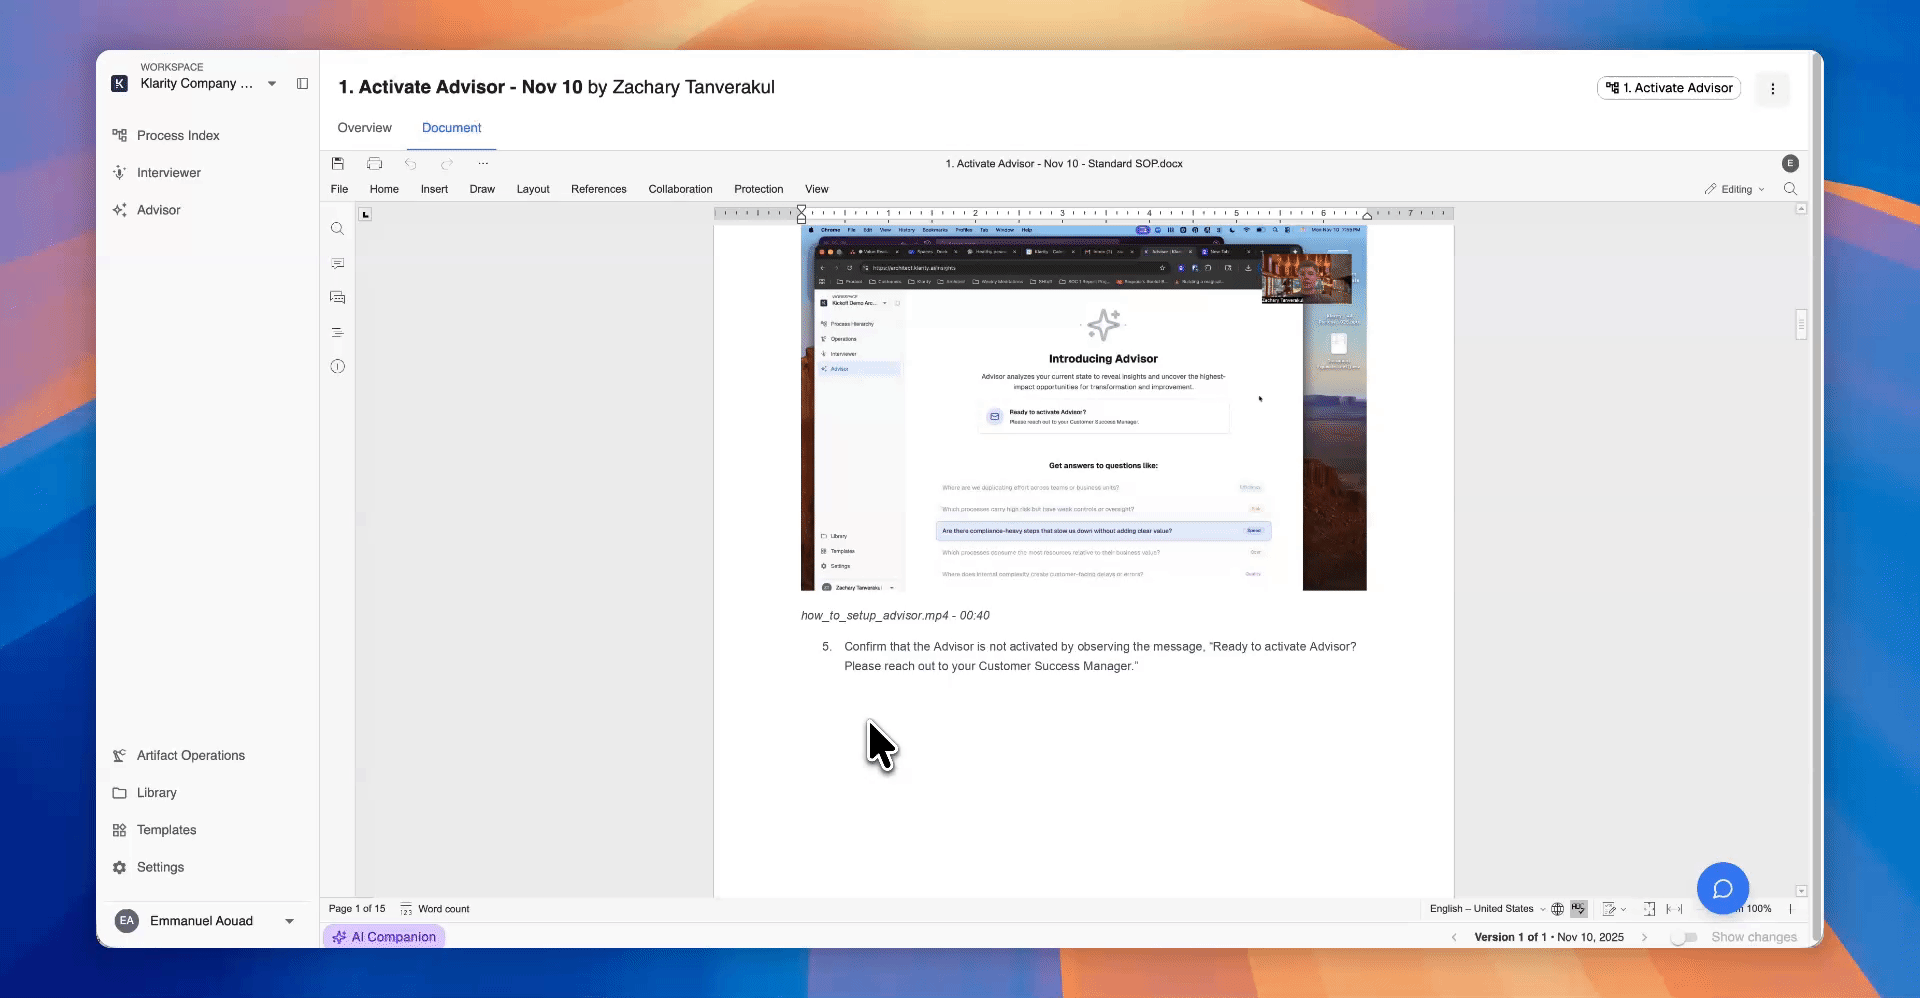Image resolution: width=1920 pixels, height=998 pixels.
Task: Toggle the spell checking ABC icon
Action: pyautogui.click(x=1579, y=909)
